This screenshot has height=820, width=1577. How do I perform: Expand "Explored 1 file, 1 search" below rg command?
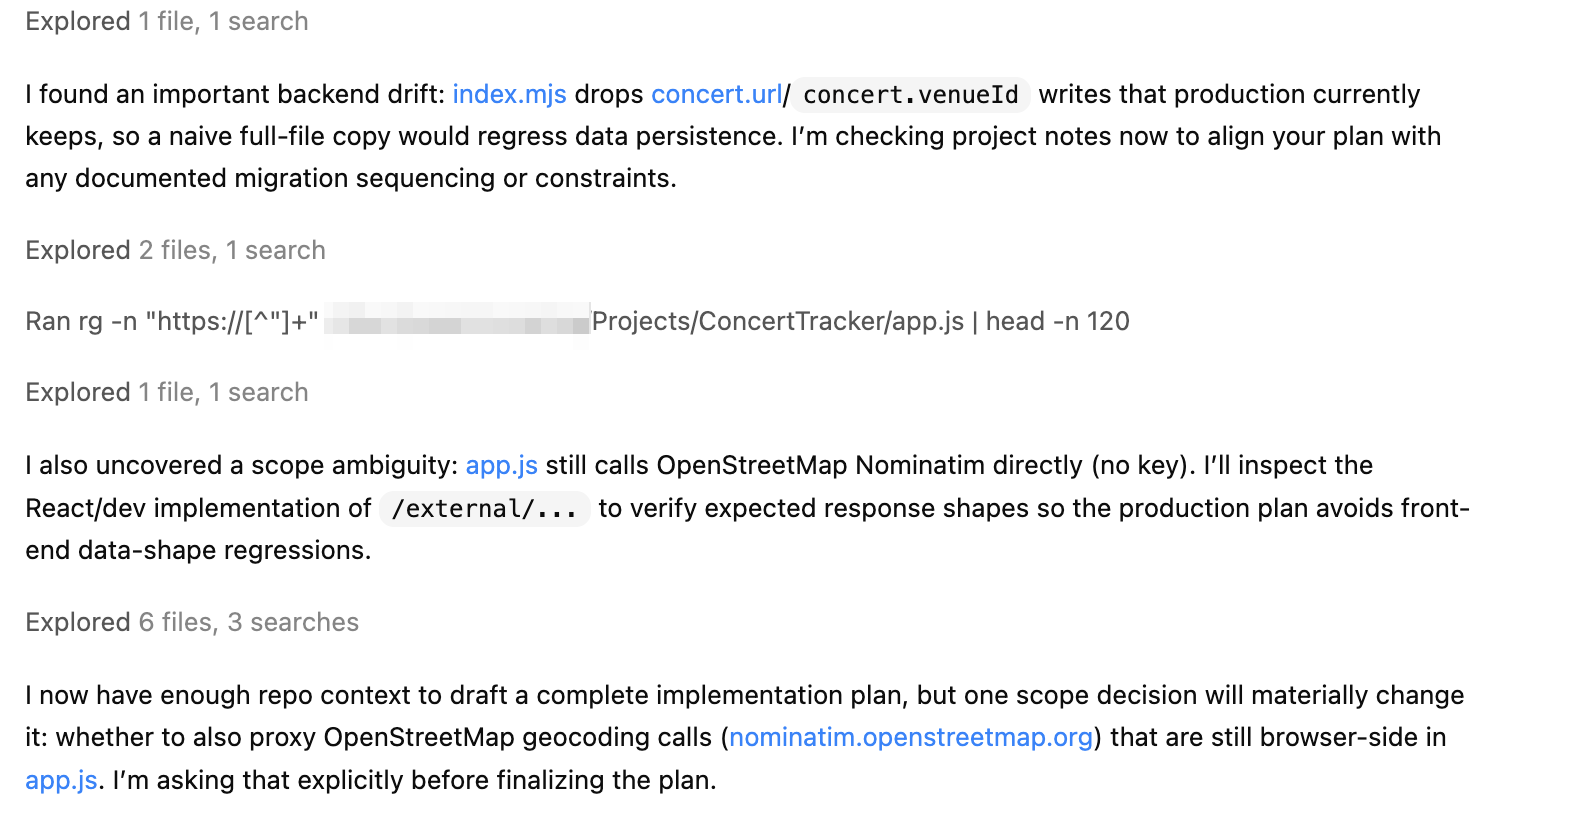[166, 392]
